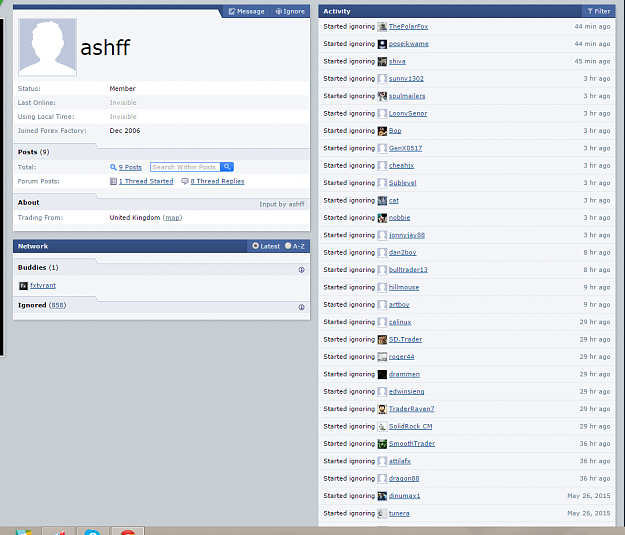This screenshot has height=535, width=625.
Task: Click roger44's avatar icon
Action: tap(382, 357)
